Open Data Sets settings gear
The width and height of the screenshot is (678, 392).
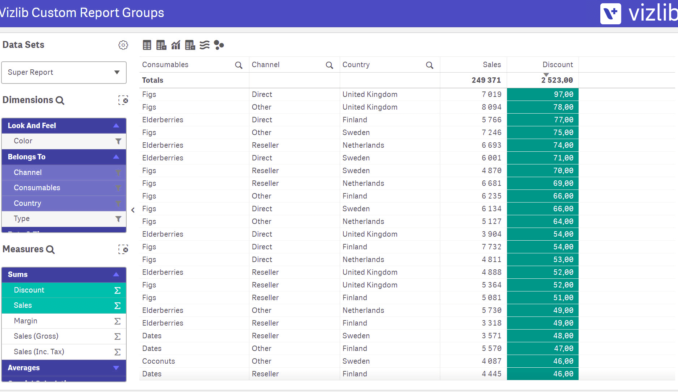point(123,45)
